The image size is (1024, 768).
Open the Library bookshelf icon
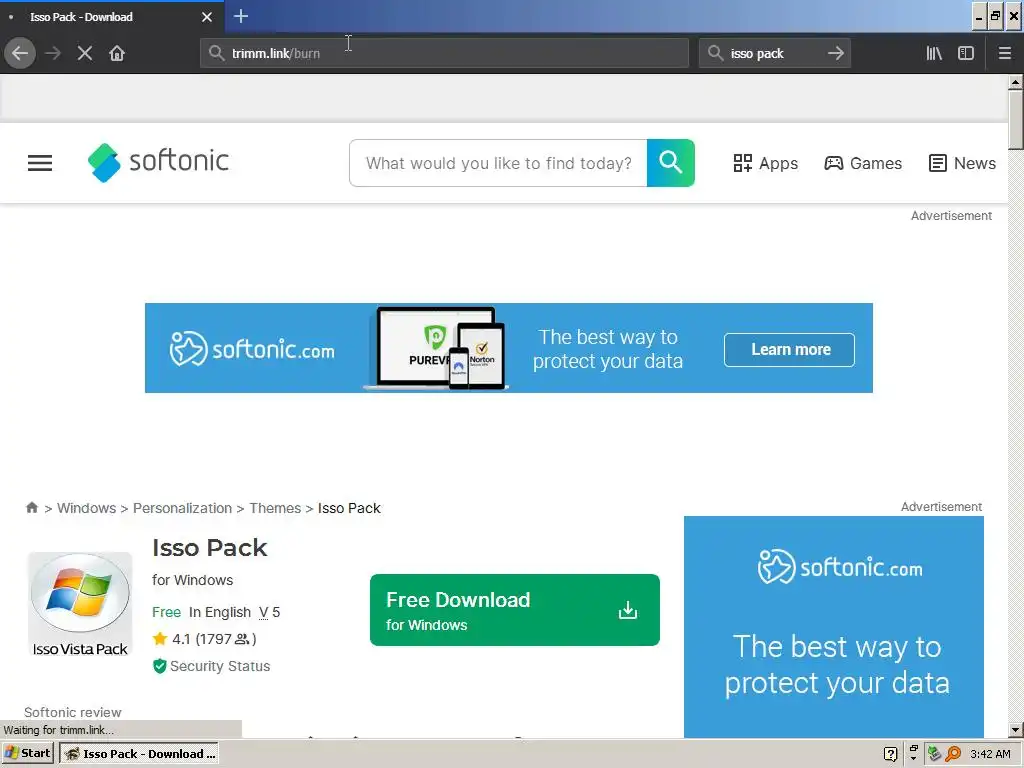[x=934, y=53]
